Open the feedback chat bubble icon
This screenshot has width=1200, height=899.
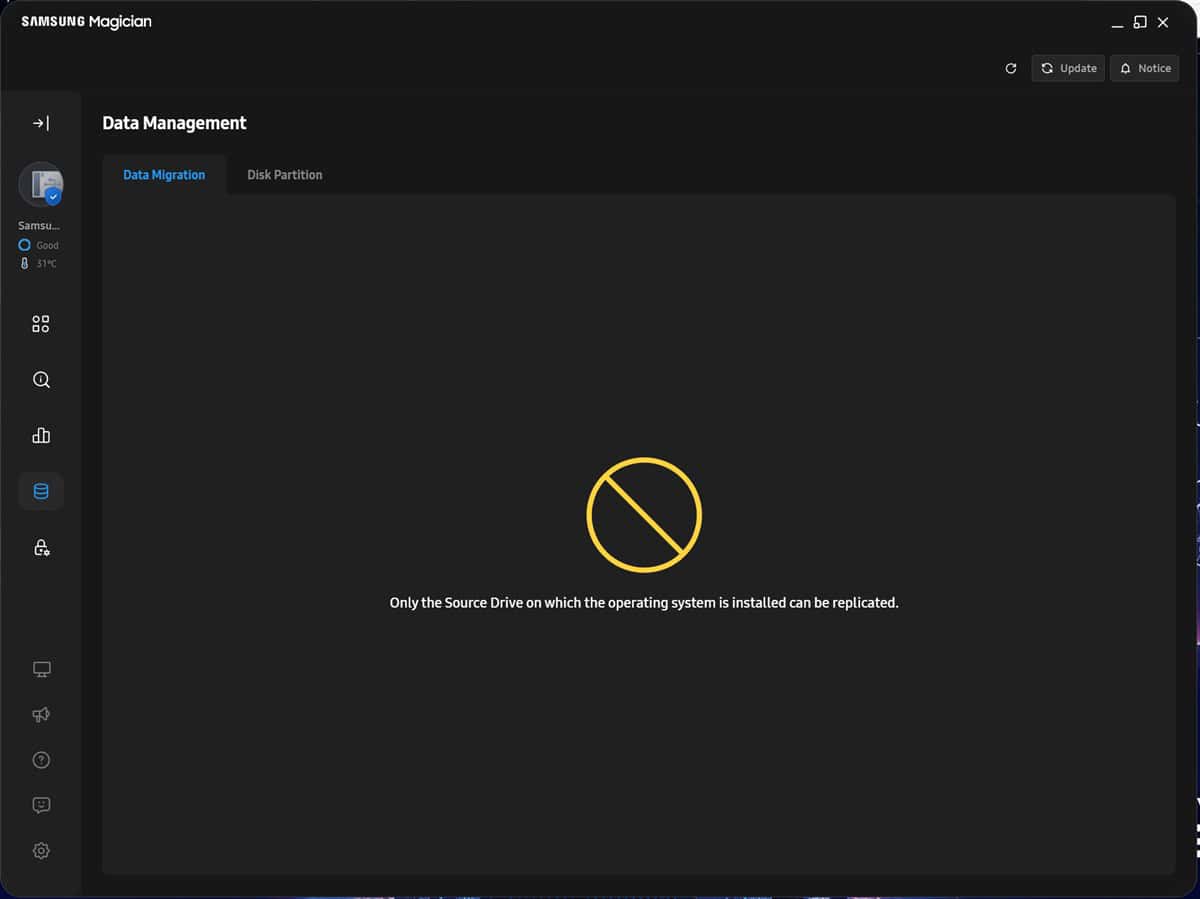(x=41, y=805)
